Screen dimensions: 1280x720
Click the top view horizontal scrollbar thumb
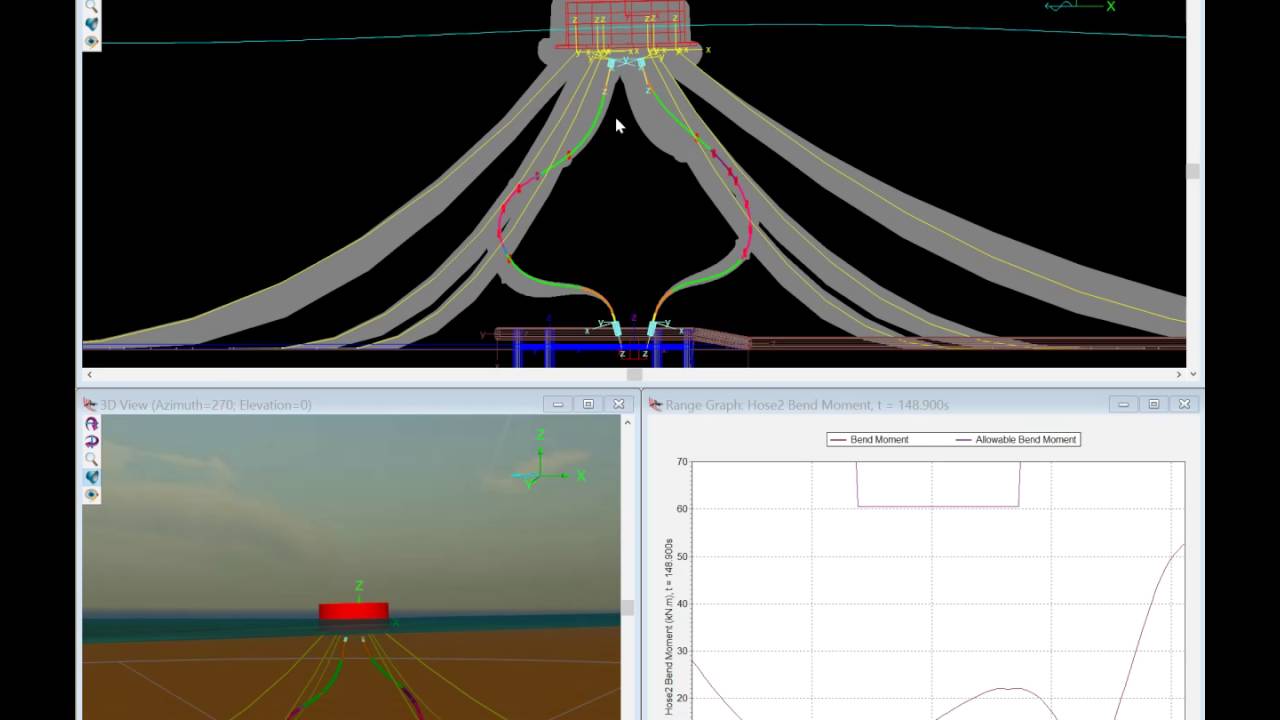(634, 374)
